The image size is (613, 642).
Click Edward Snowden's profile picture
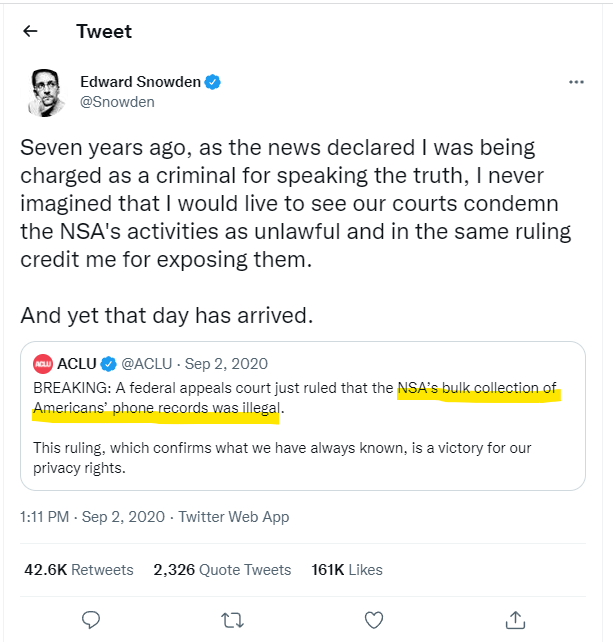44,91
